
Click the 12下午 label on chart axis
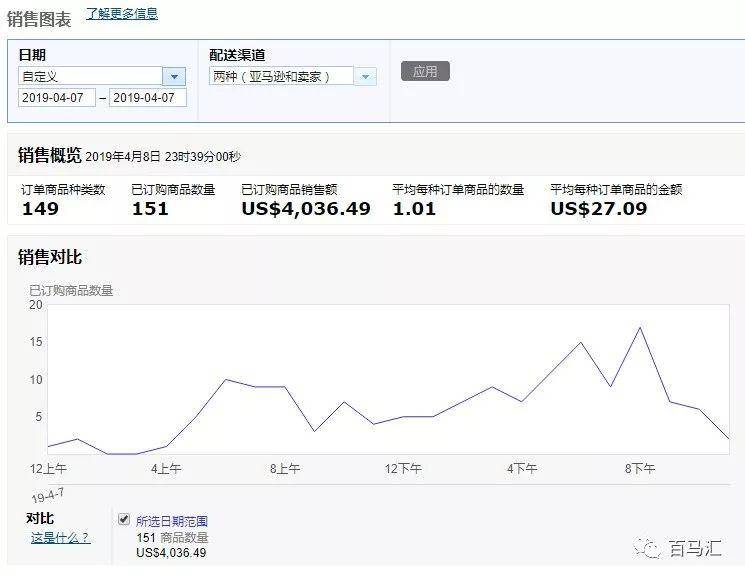pos(404,468)
